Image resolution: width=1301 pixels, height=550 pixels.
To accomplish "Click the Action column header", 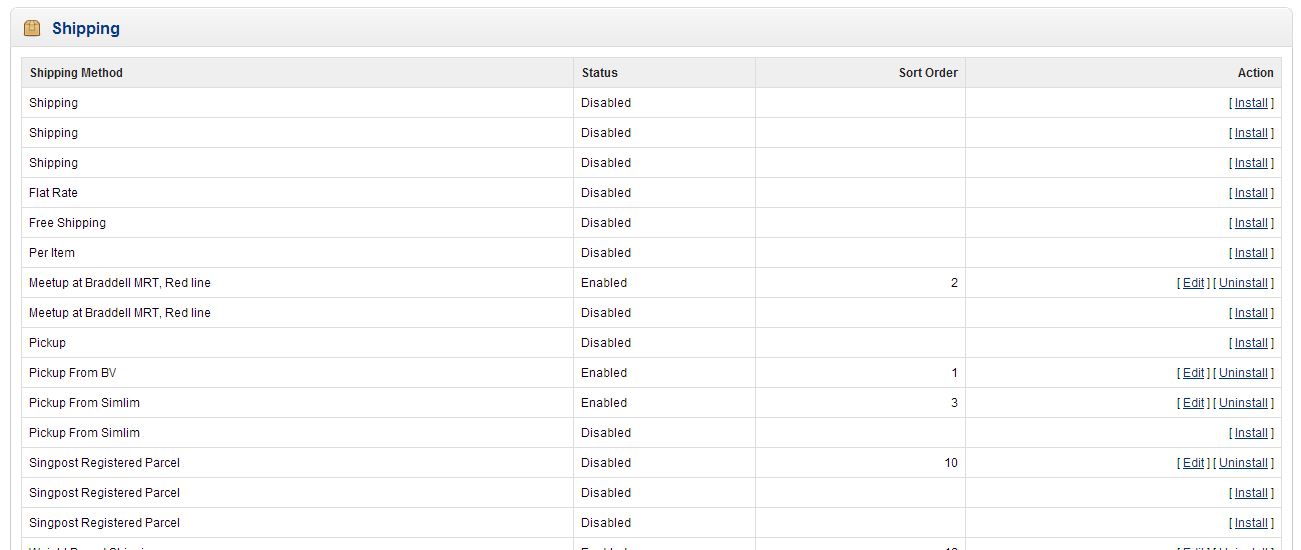I will pos(1255,73).
